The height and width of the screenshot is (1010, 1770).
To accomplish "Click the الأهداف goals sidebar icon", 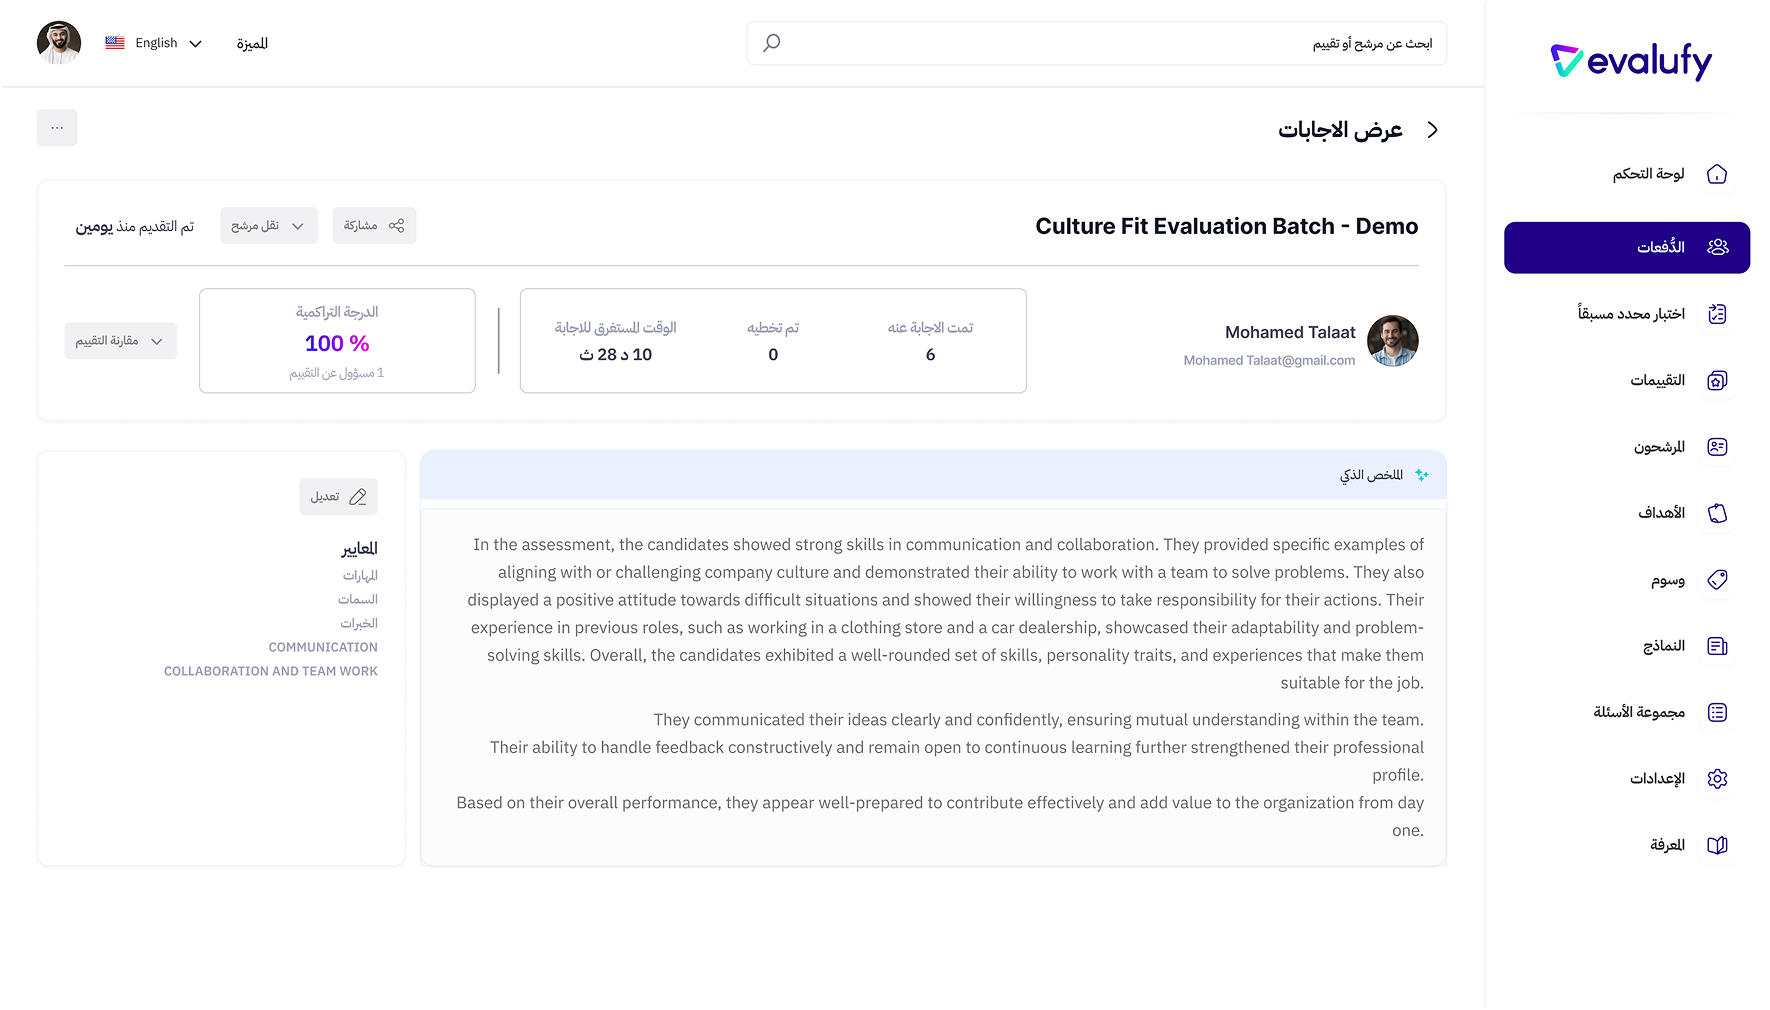I will coord(1718,513).
